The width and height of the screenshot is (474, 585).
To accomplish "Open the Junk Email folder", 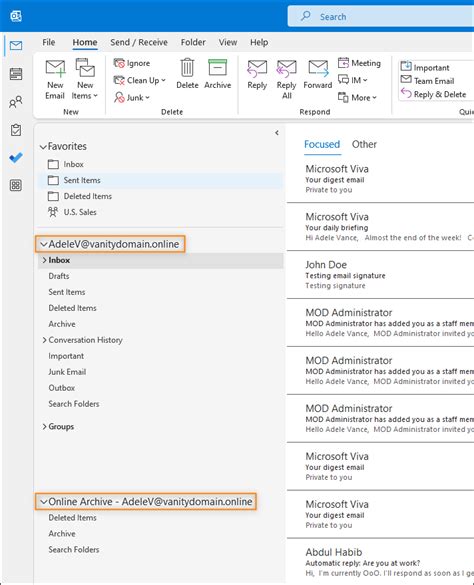I will [160, 372].
